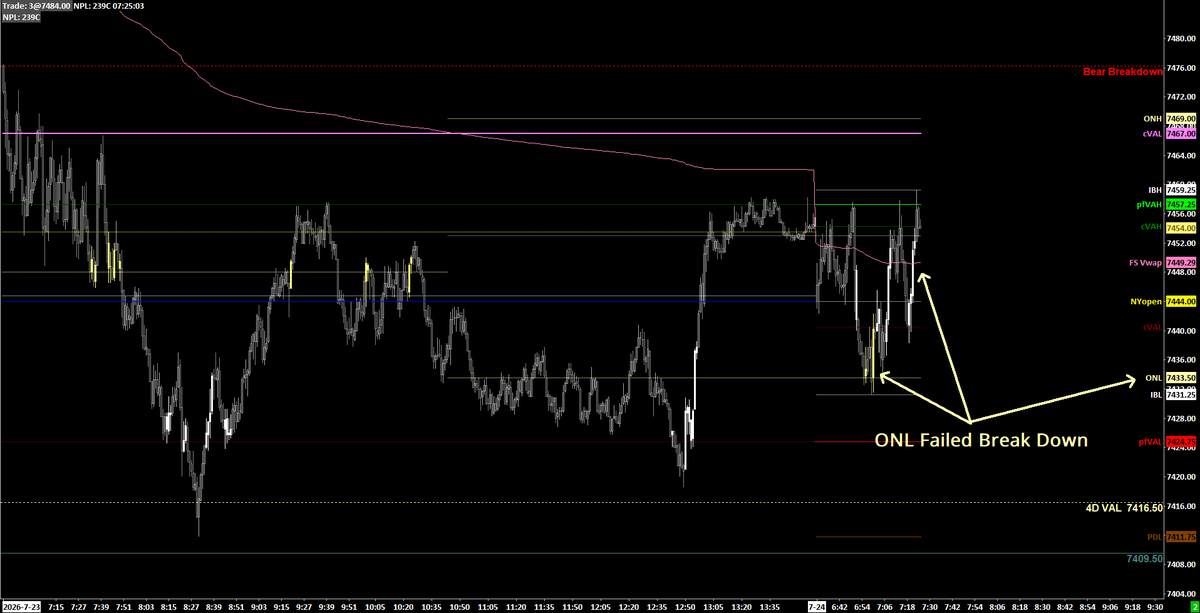Viewport: 1200px width, 613px height.
Task: Select the NYopen level label
Action: (1147, 300)
